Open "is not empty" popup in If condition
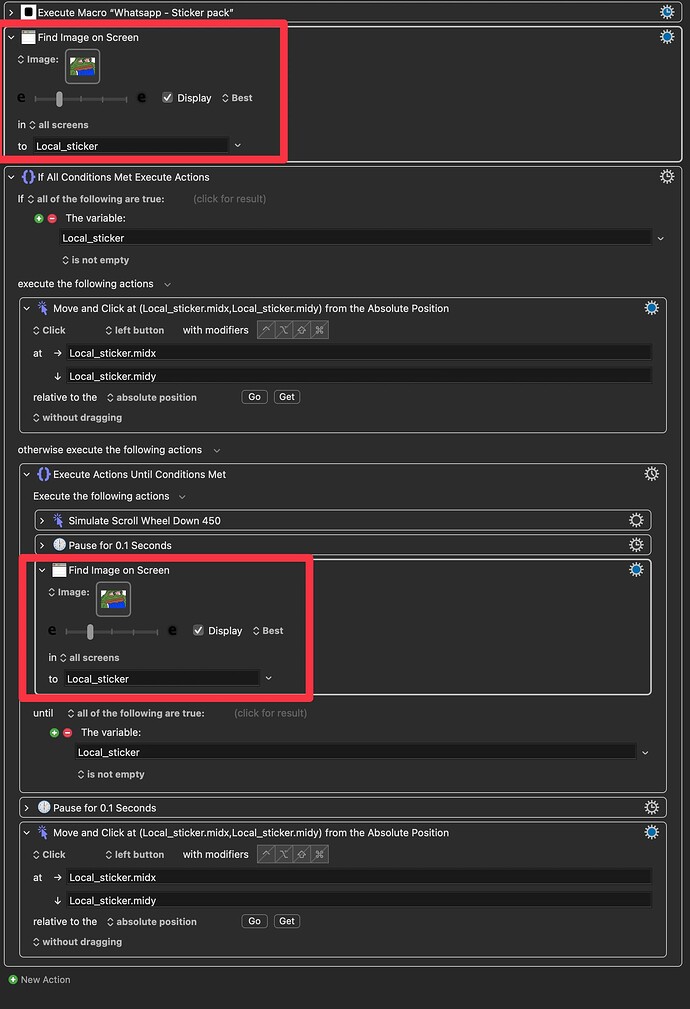The image size is (690, 1009). point(99,260)
